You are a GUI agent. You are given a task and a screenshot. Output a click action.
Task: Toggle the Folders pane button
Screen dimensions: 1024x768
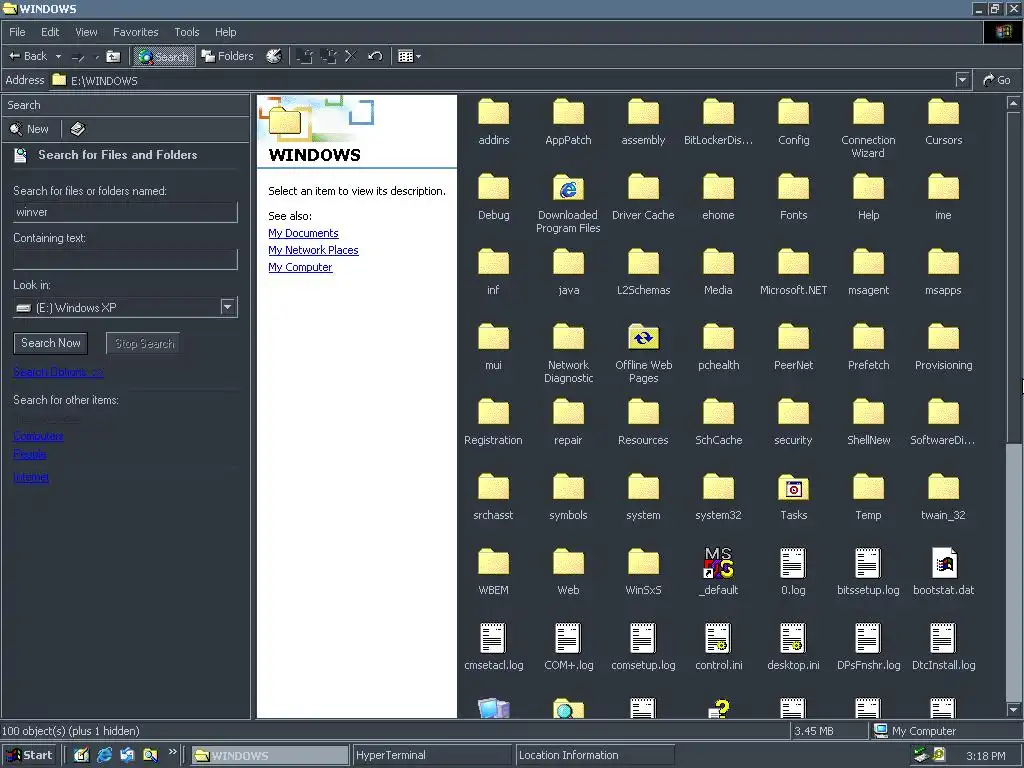coord(227,56)
